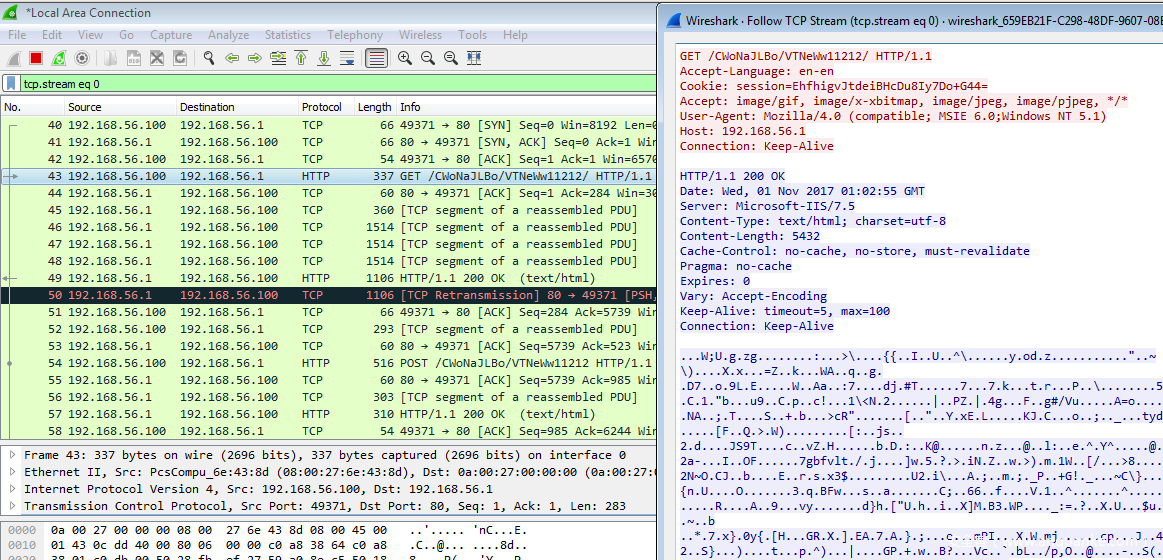1163x560 pixels.
Task: Restart the current capture
Action: [x=59, y=59]
